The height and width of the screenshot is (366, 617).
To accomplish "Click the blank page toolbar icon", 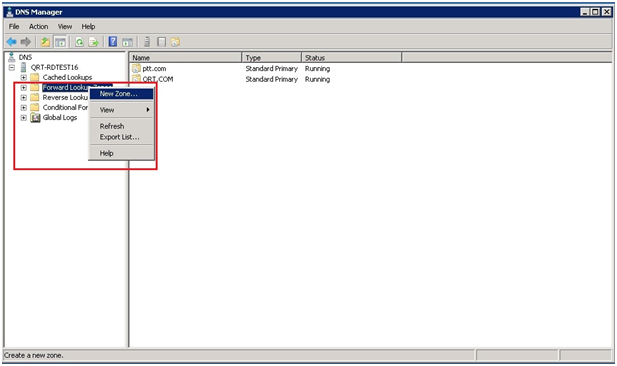I will coord(161,42).
